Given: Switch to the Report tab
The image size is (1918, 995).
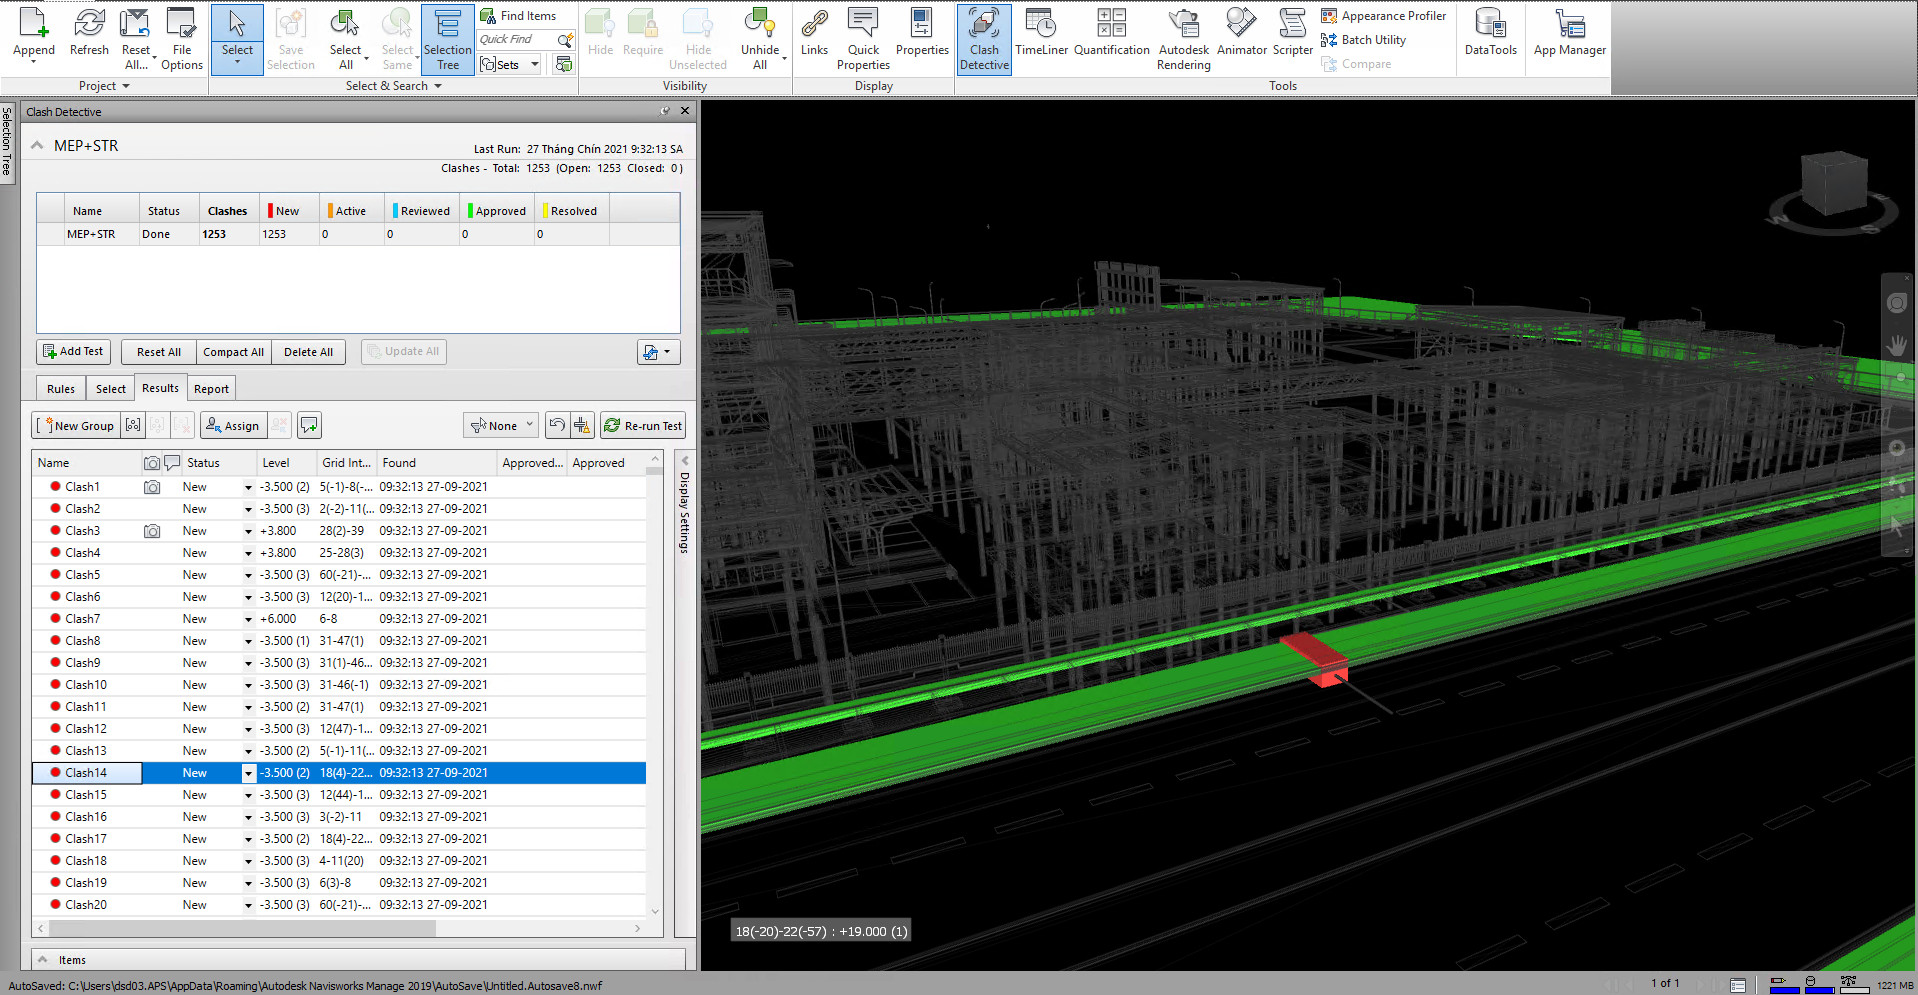Looking at the screenshot, I should 211,389.
